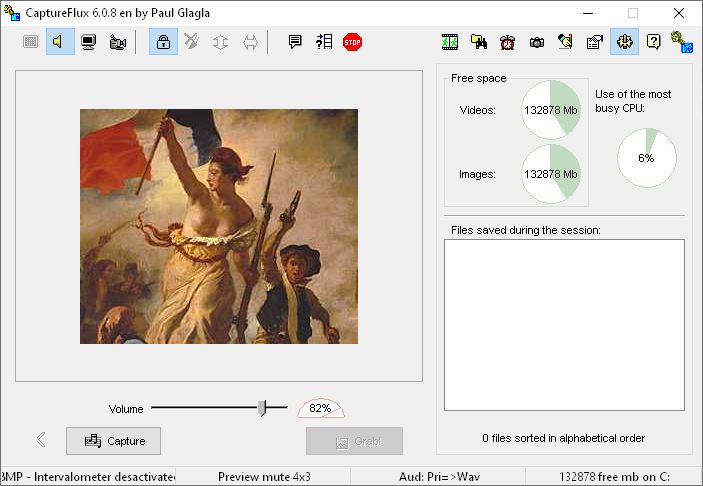Close the CaptureFlux window
The image size is (703, 486).
tap(679, 13)
